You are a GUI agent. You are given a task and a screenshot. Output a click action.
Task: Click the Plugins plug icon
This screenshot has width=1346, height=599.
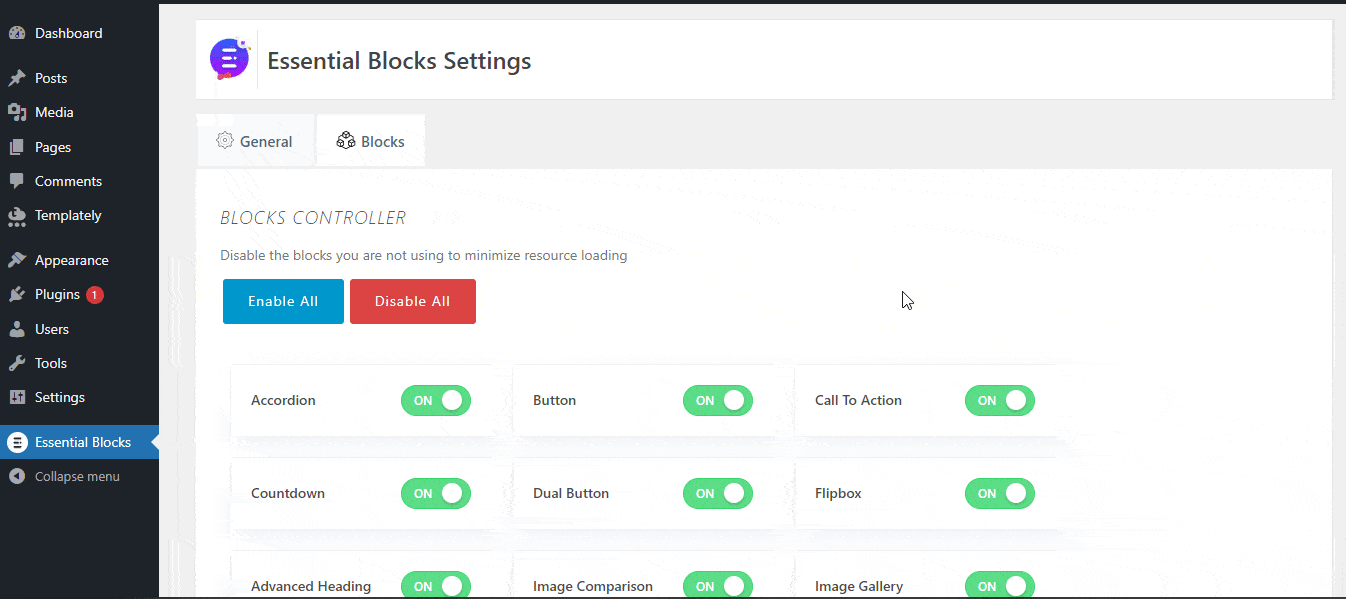click(x=17, y=294)
